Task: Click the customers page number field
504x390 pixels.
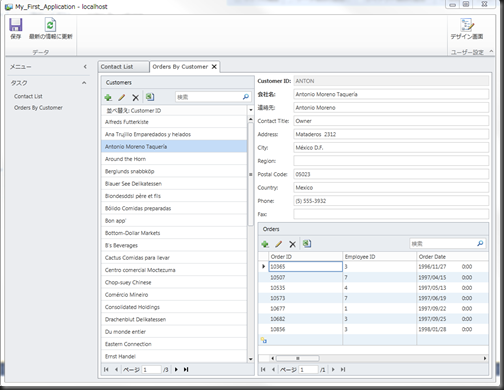Action: [152, 369]
